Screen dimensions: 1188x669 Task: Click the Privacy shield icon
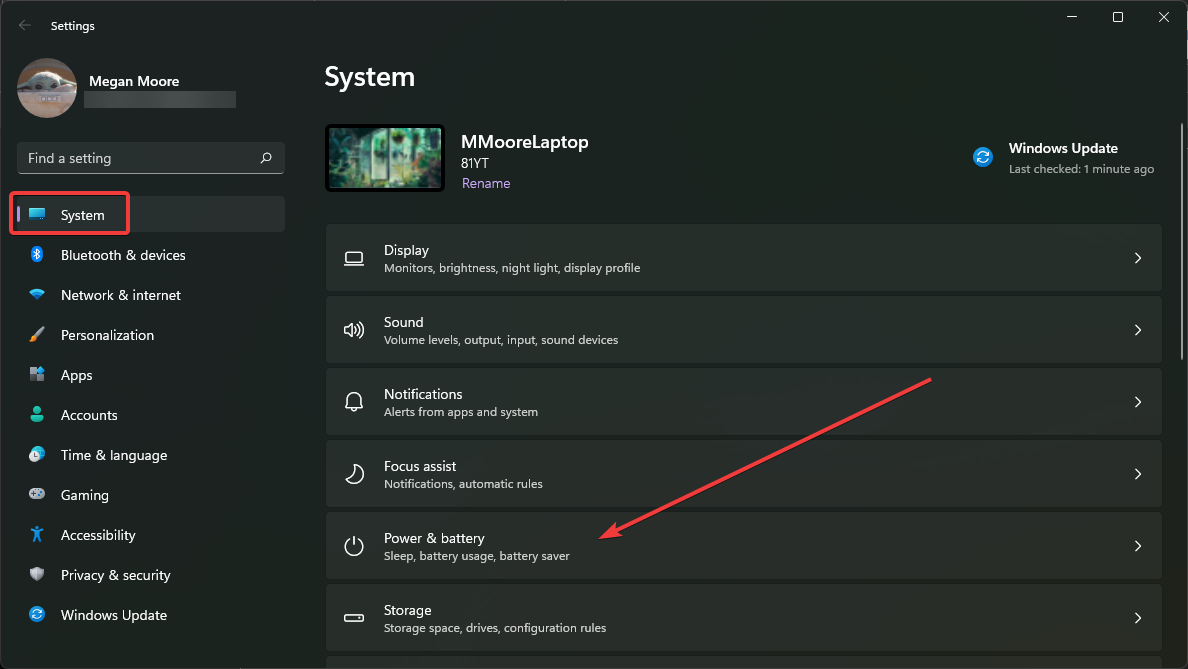coord(37,575)
